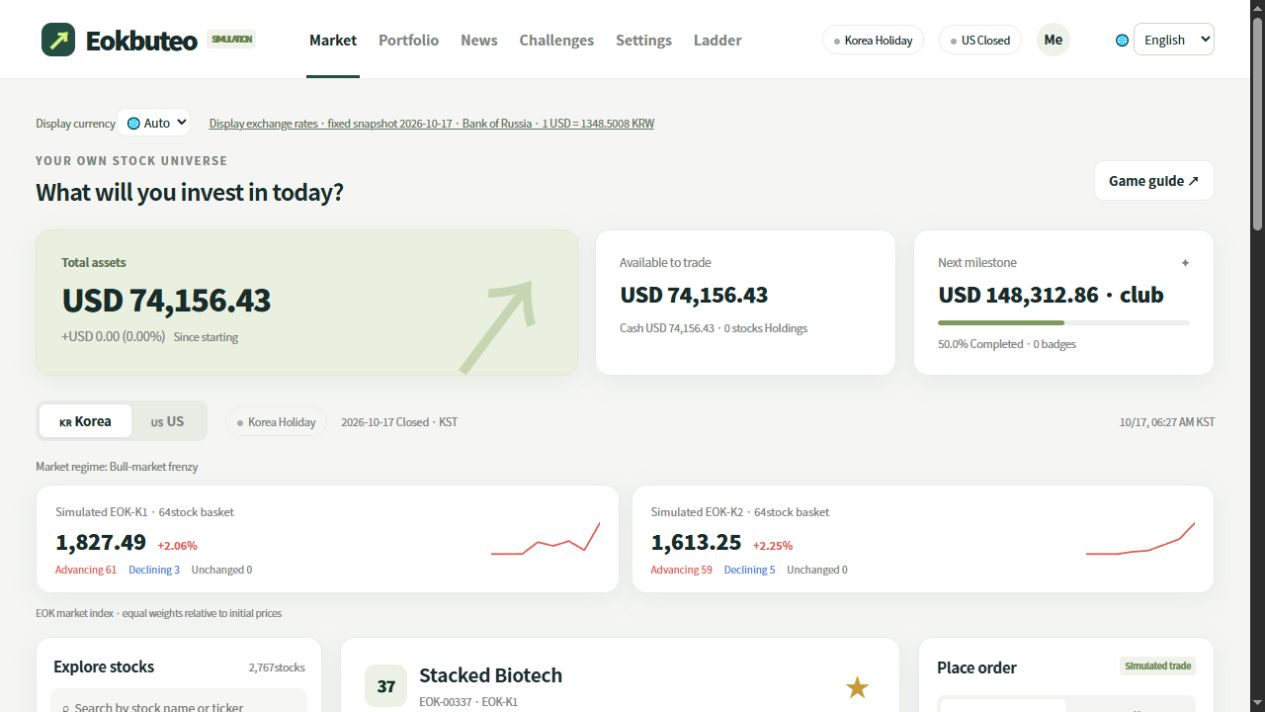Click the 1,827.49 index value
The height and width of the screenshot is (712, 1265).
(x=101, y=543)
